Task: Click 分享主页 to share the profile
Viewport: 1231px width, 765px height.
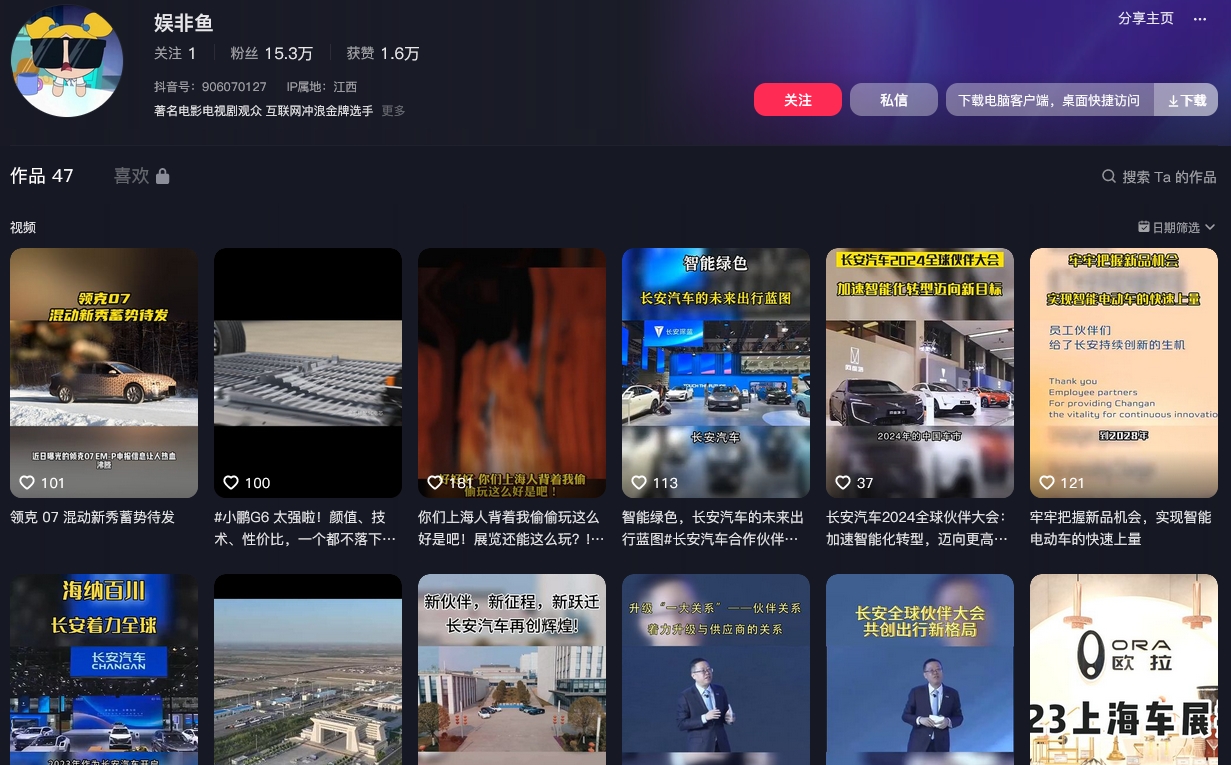Action: (x=1146, y=19)
